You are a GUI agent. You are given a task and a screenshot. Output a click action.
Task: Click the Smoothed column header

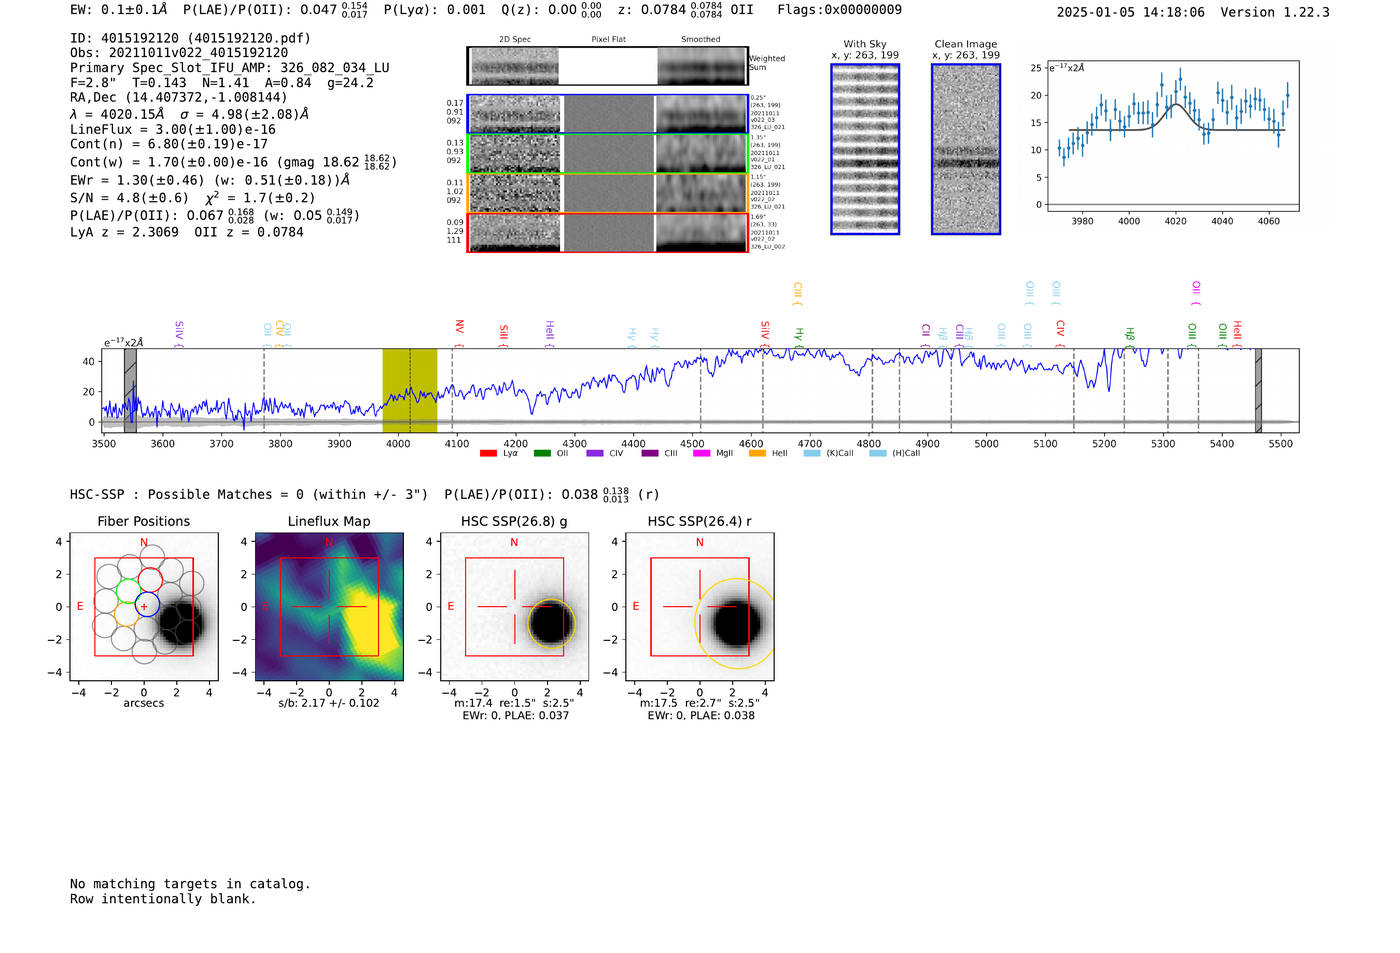[701, 40]
